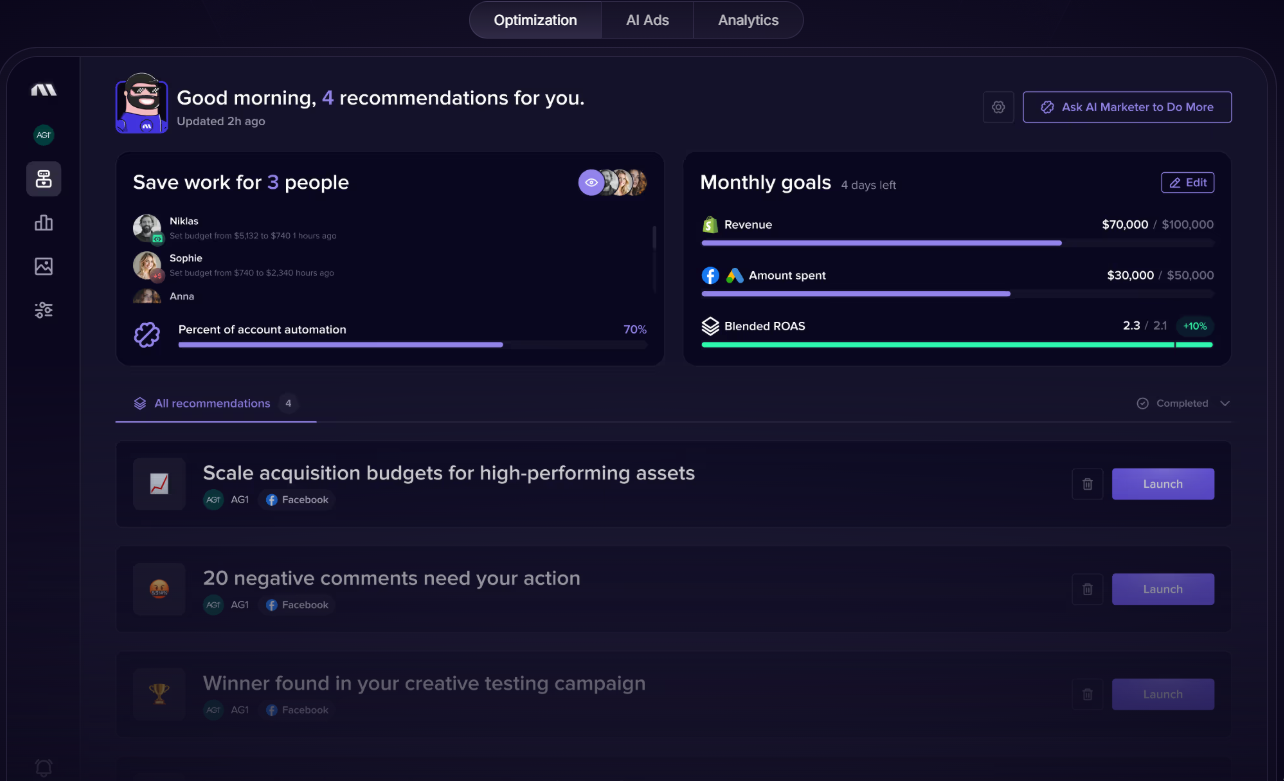
Task: Delete the Scale acquisition budgets recommendation
Action: point(1087,484)
